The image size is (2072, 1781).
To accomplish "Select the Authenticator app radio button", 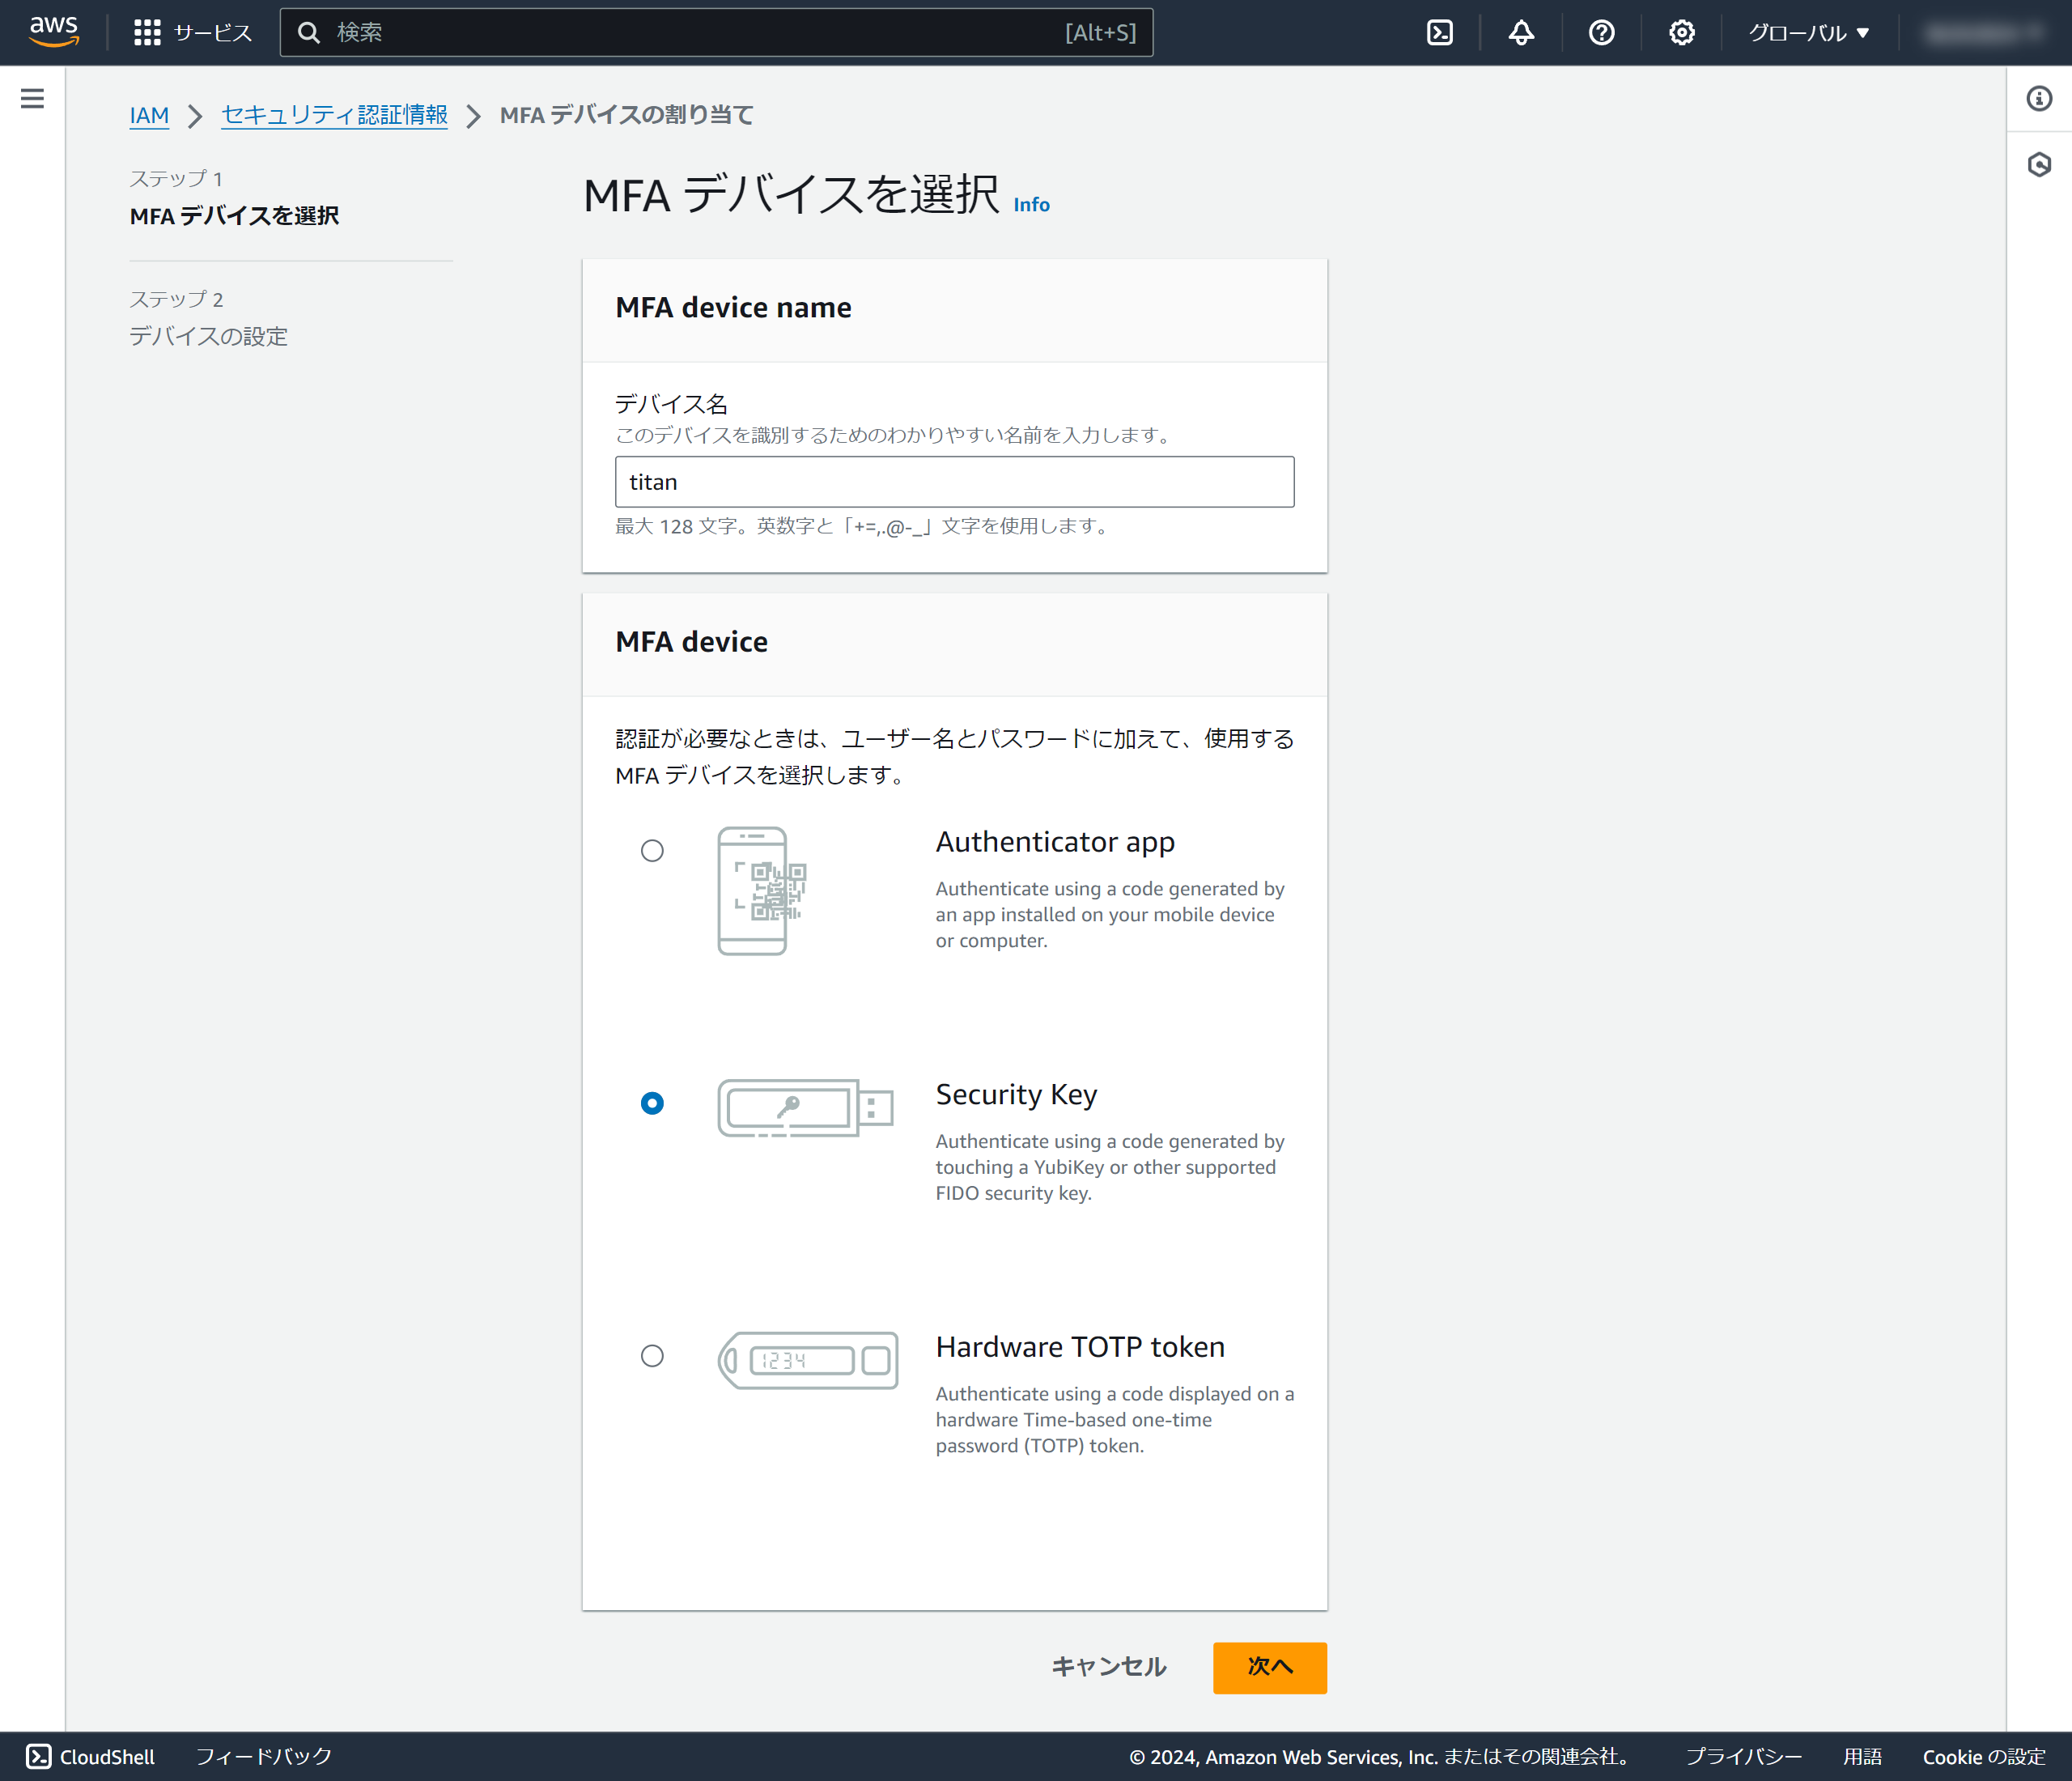I will tap(652, 850).
